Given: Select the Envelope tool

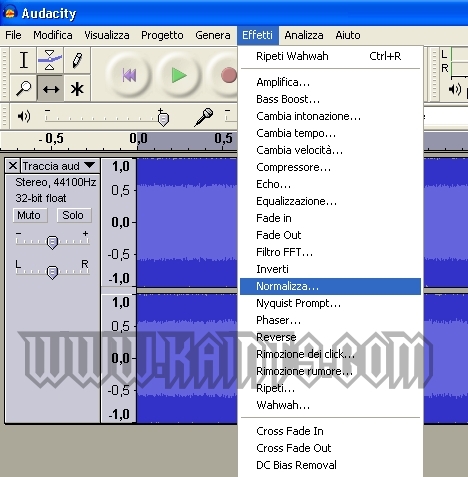Looking at the screenshot, I should click(x=50, y=60).
